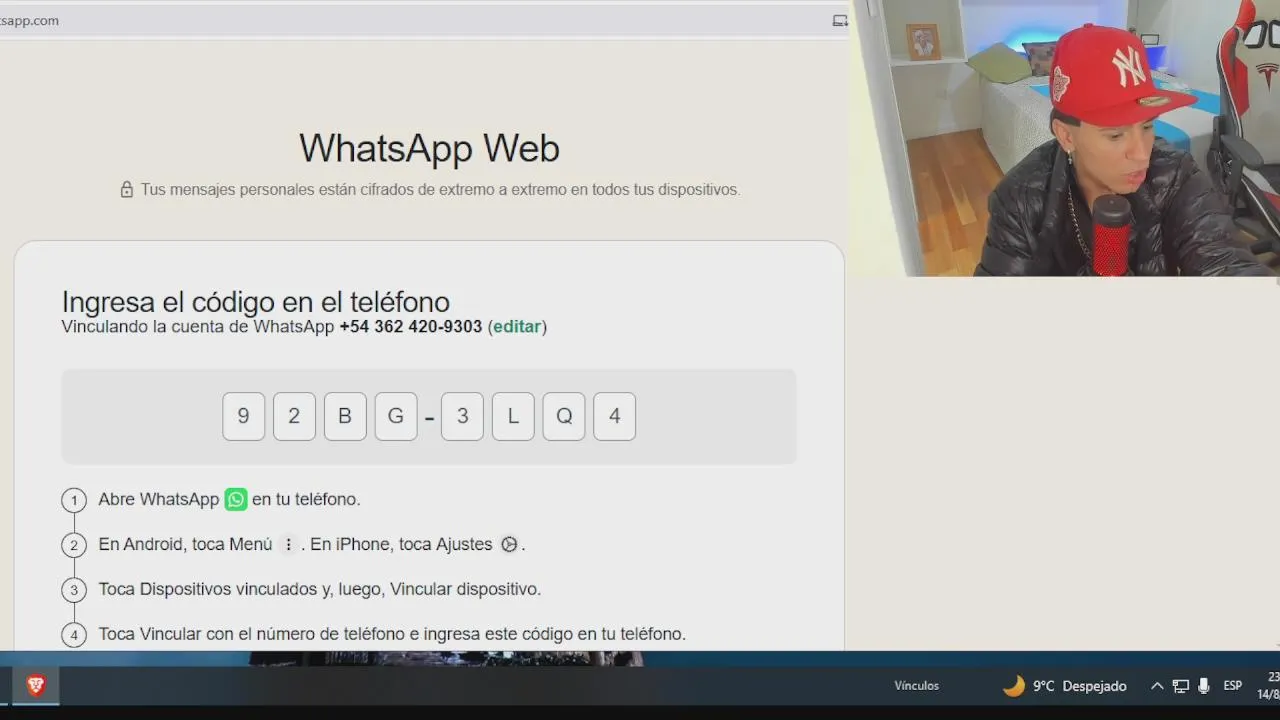Expand the hidden system tray icons chevron
Screen dimensions: 1280x720
pos(1157,686)
